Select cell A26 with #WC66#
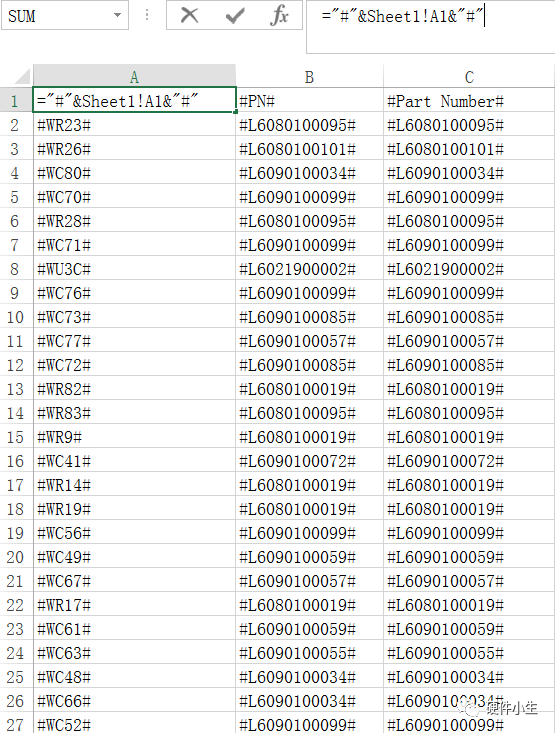 pyautogui.click(x=134, y=700)
